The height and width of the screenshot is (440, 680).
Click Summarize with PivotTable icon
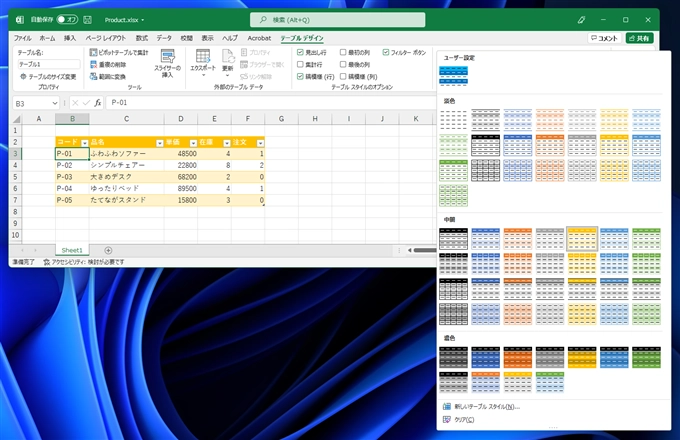[x=93, y=52]
